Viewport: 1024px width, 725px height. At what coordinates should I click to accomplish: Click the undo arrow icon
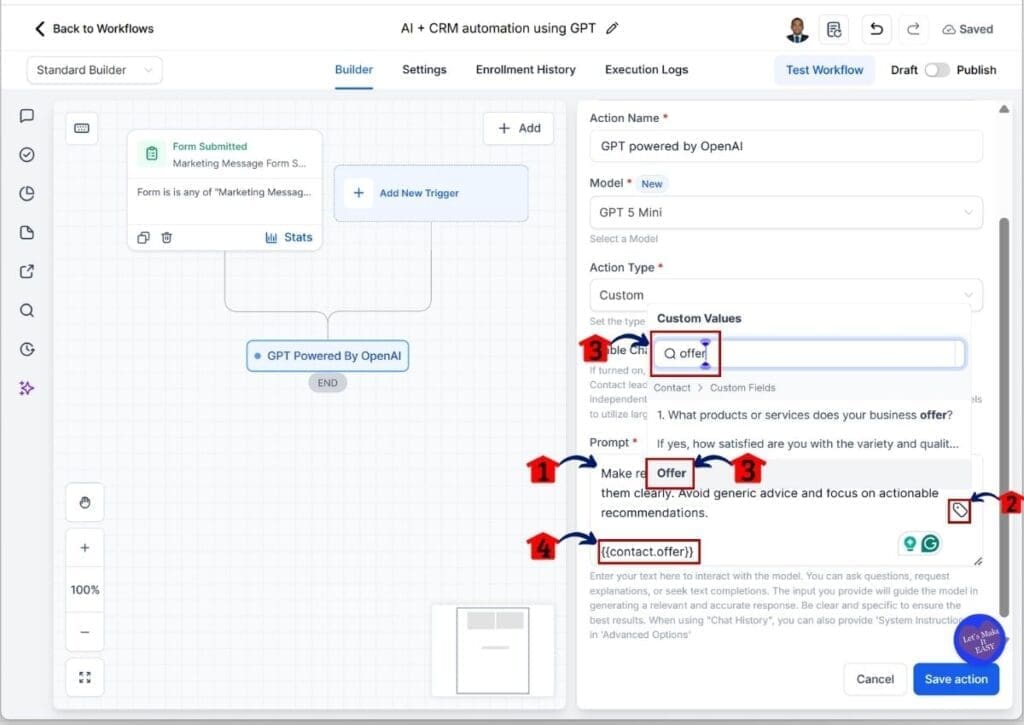point(876,29)
